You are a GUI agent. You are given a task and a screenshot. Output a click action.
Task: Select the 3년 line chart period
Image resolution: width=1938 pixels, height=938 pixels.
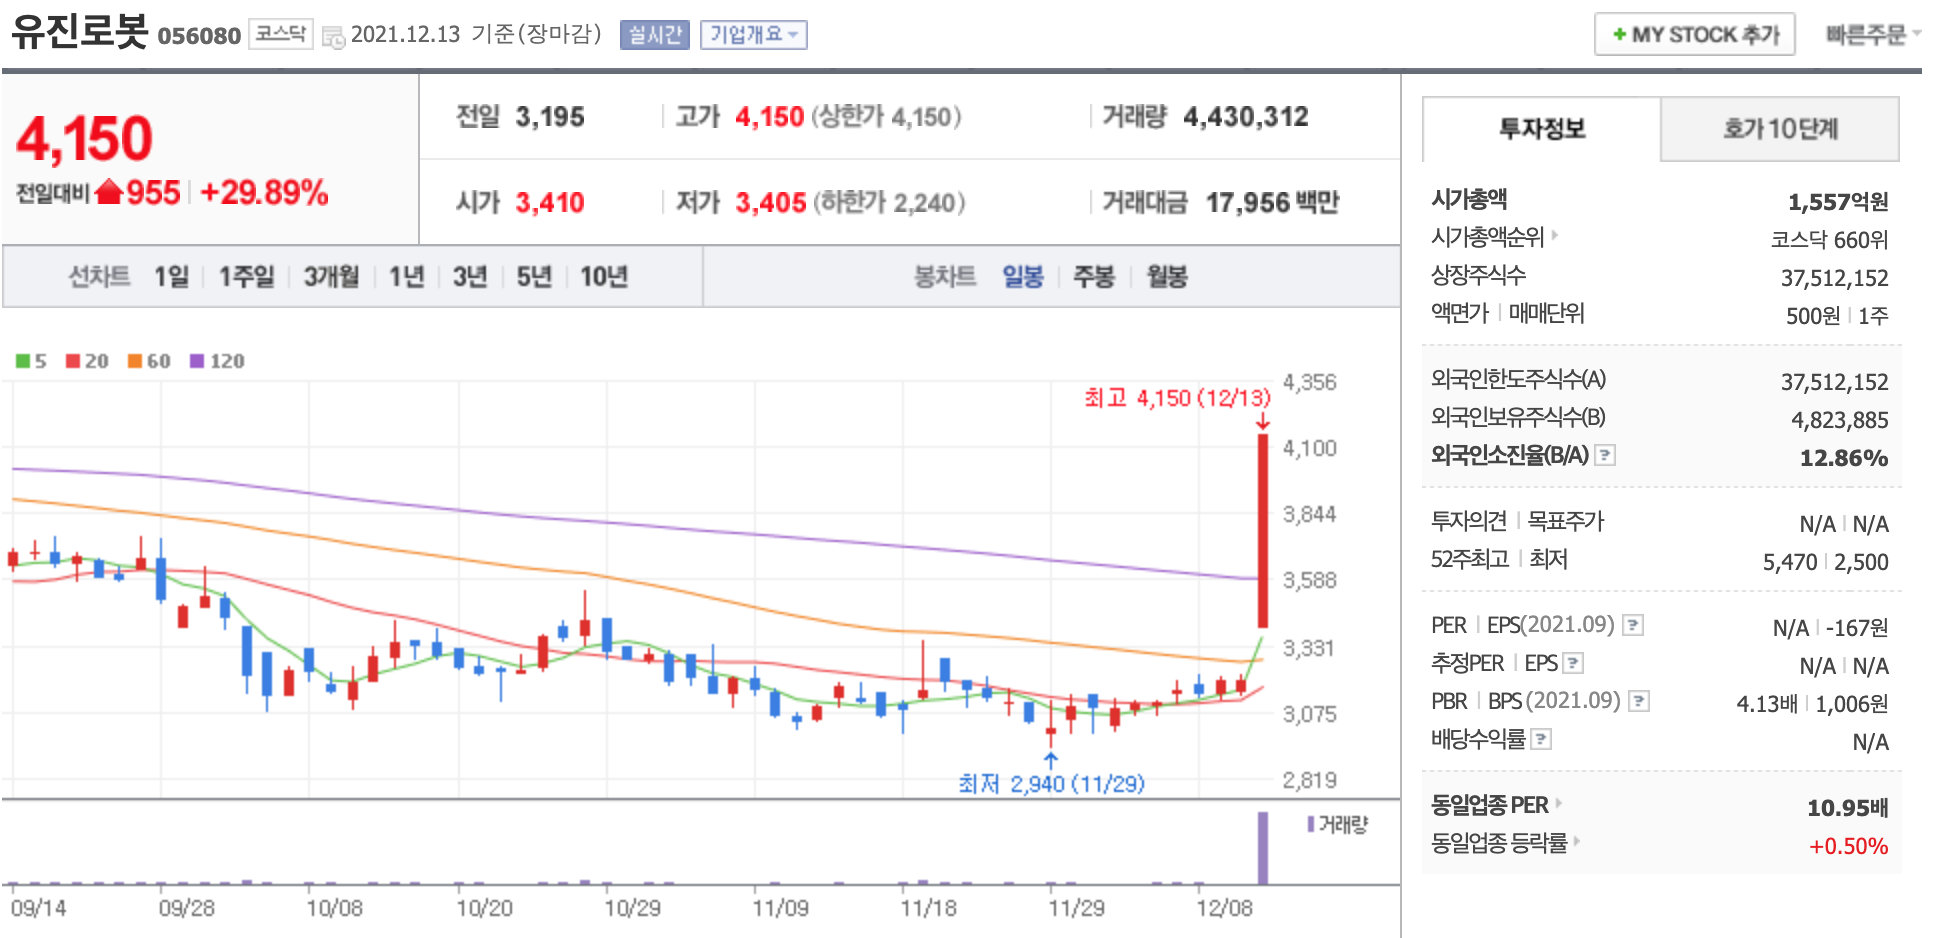469,277
